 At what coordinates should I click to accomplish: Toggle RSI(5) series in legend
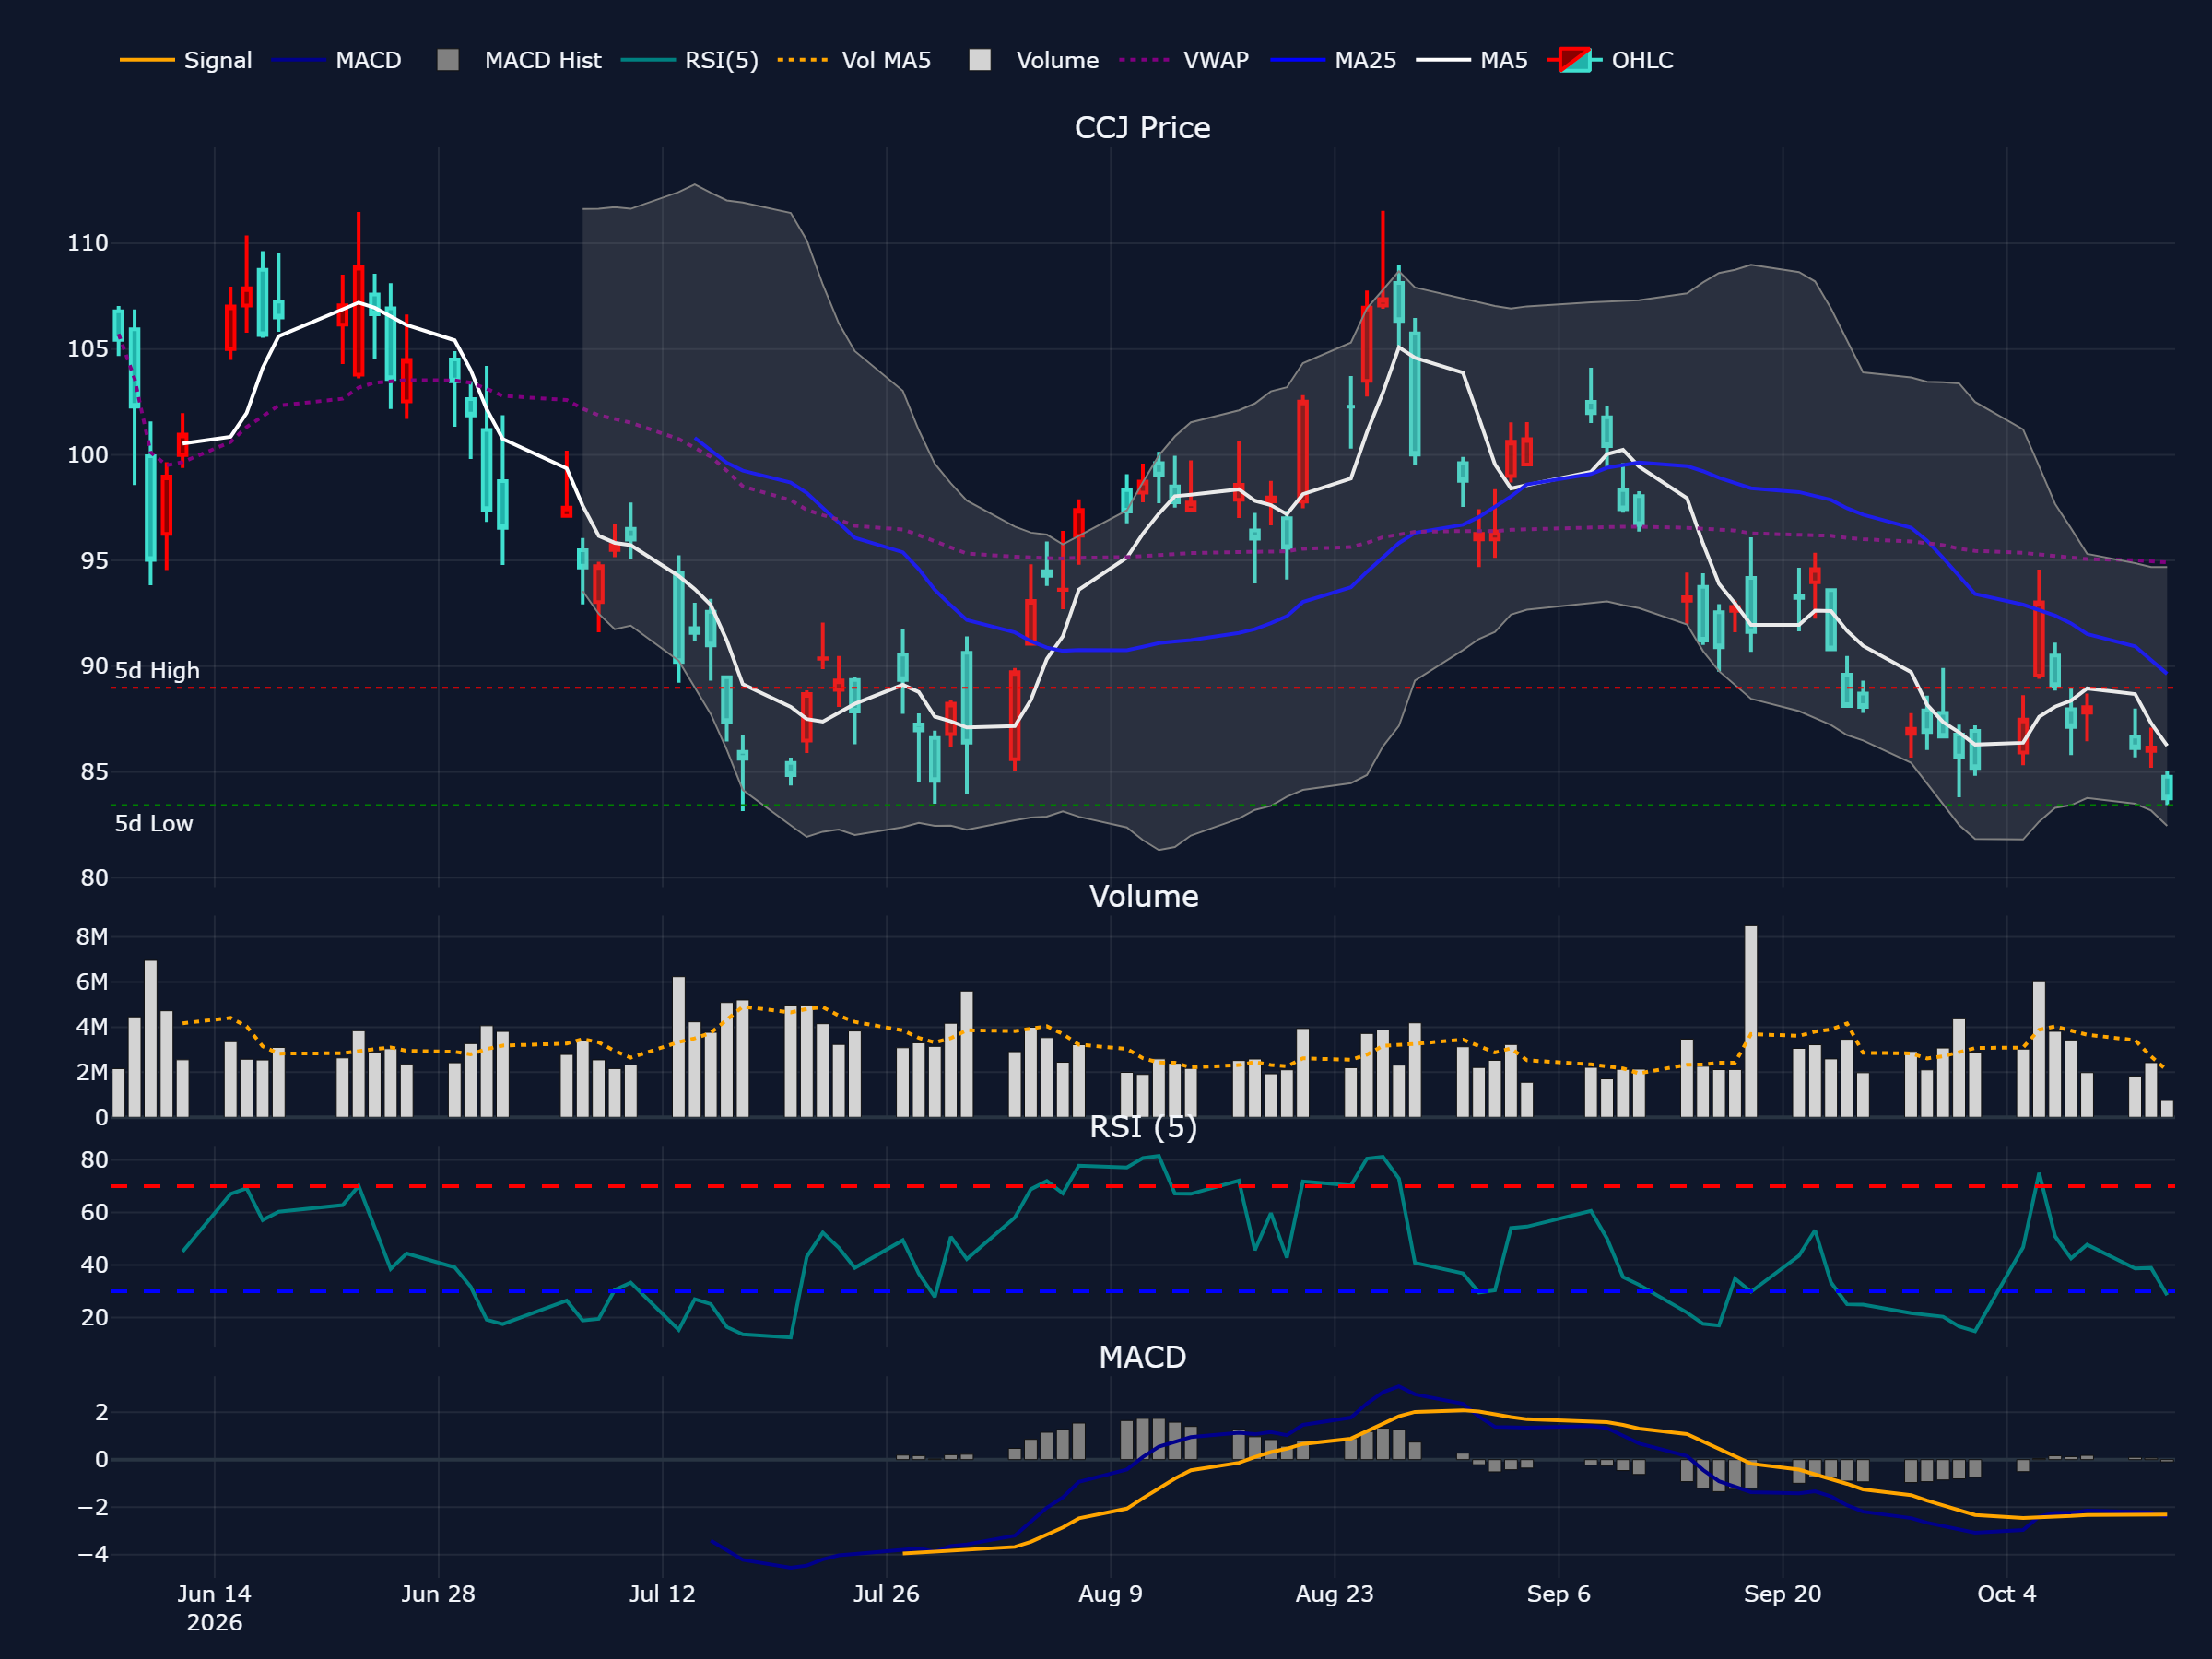pyautogui.click(x=690, y=60)
